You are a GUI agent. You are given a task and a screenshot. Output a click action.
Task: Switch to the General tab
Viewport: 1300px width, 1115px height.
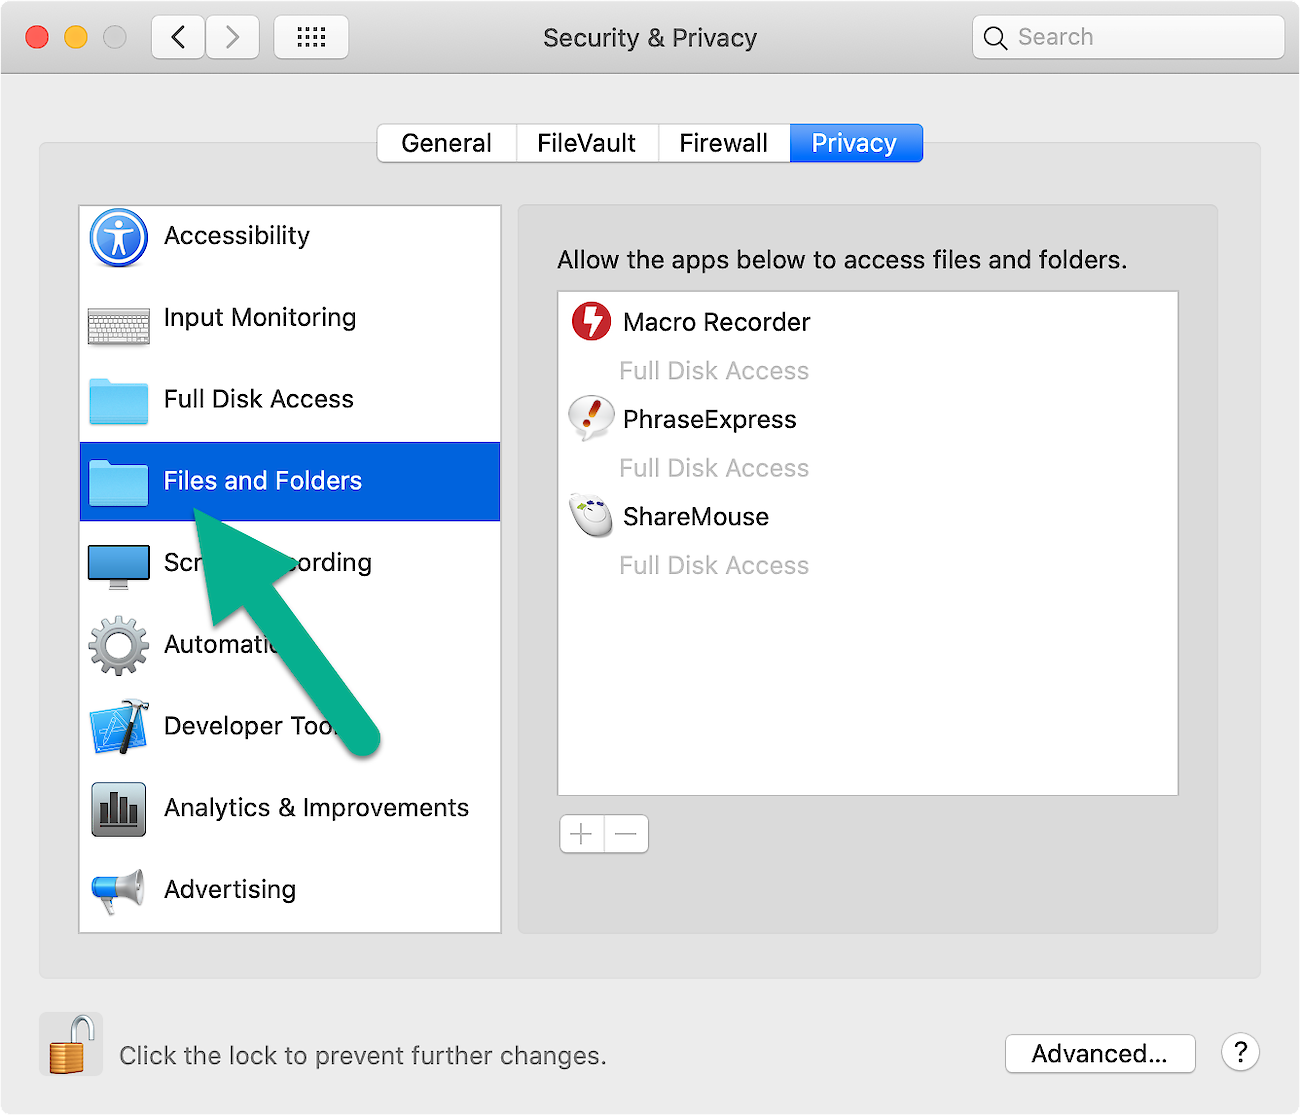[446, 143]
